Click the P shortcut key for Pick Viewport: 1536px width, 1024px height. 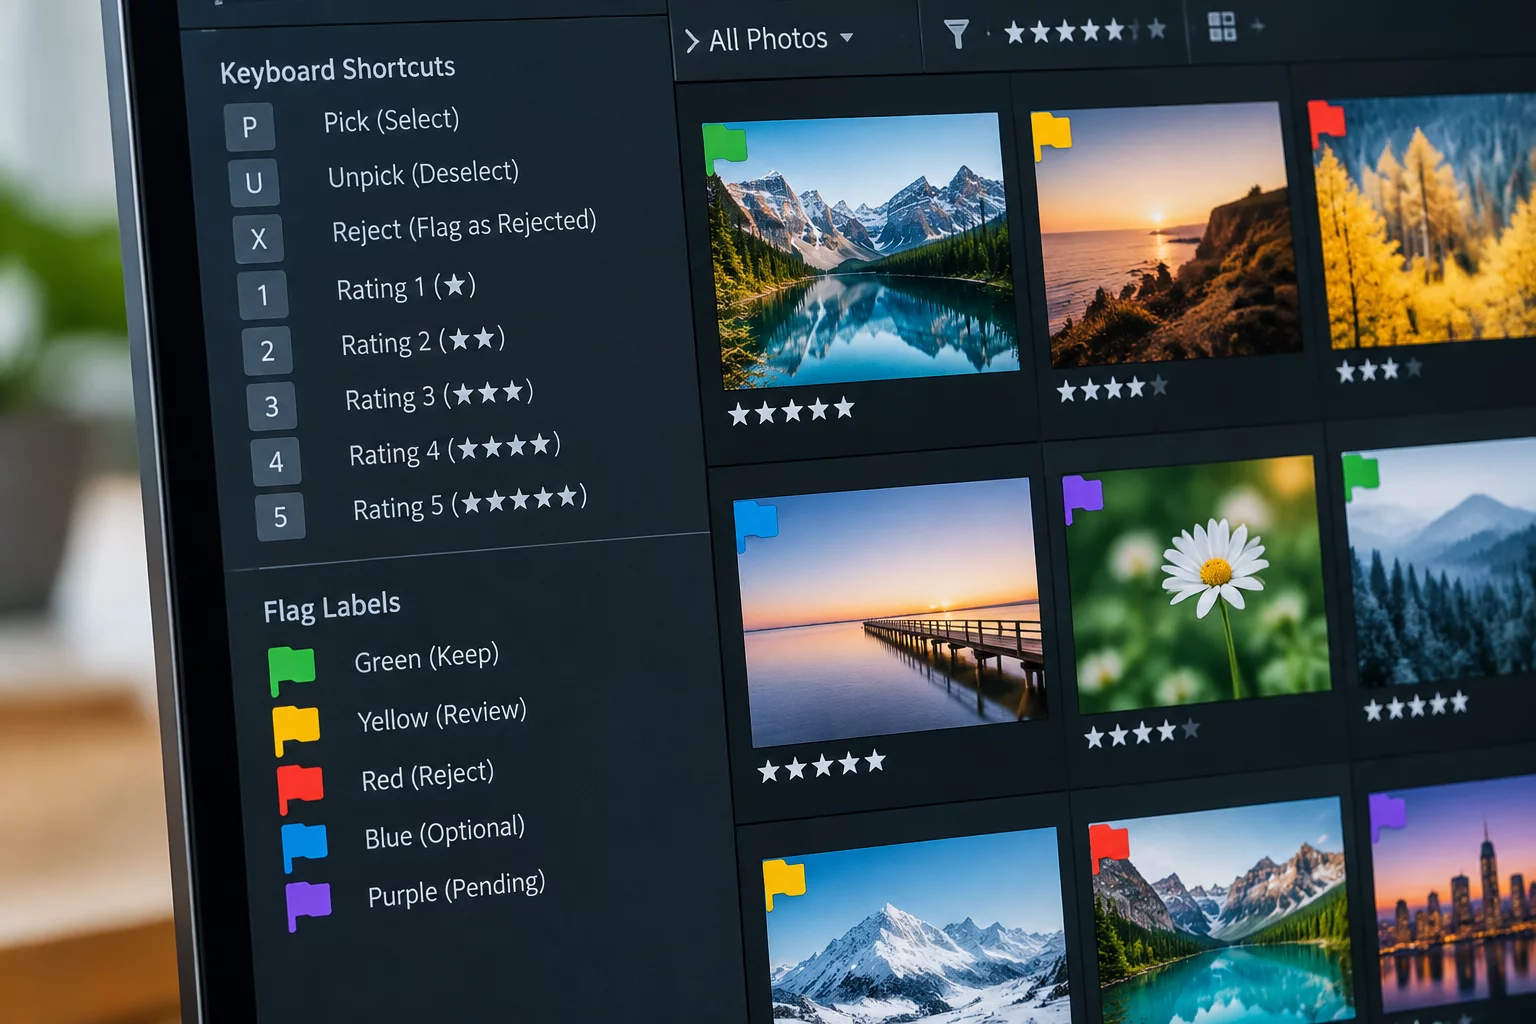tap(249, 127)
